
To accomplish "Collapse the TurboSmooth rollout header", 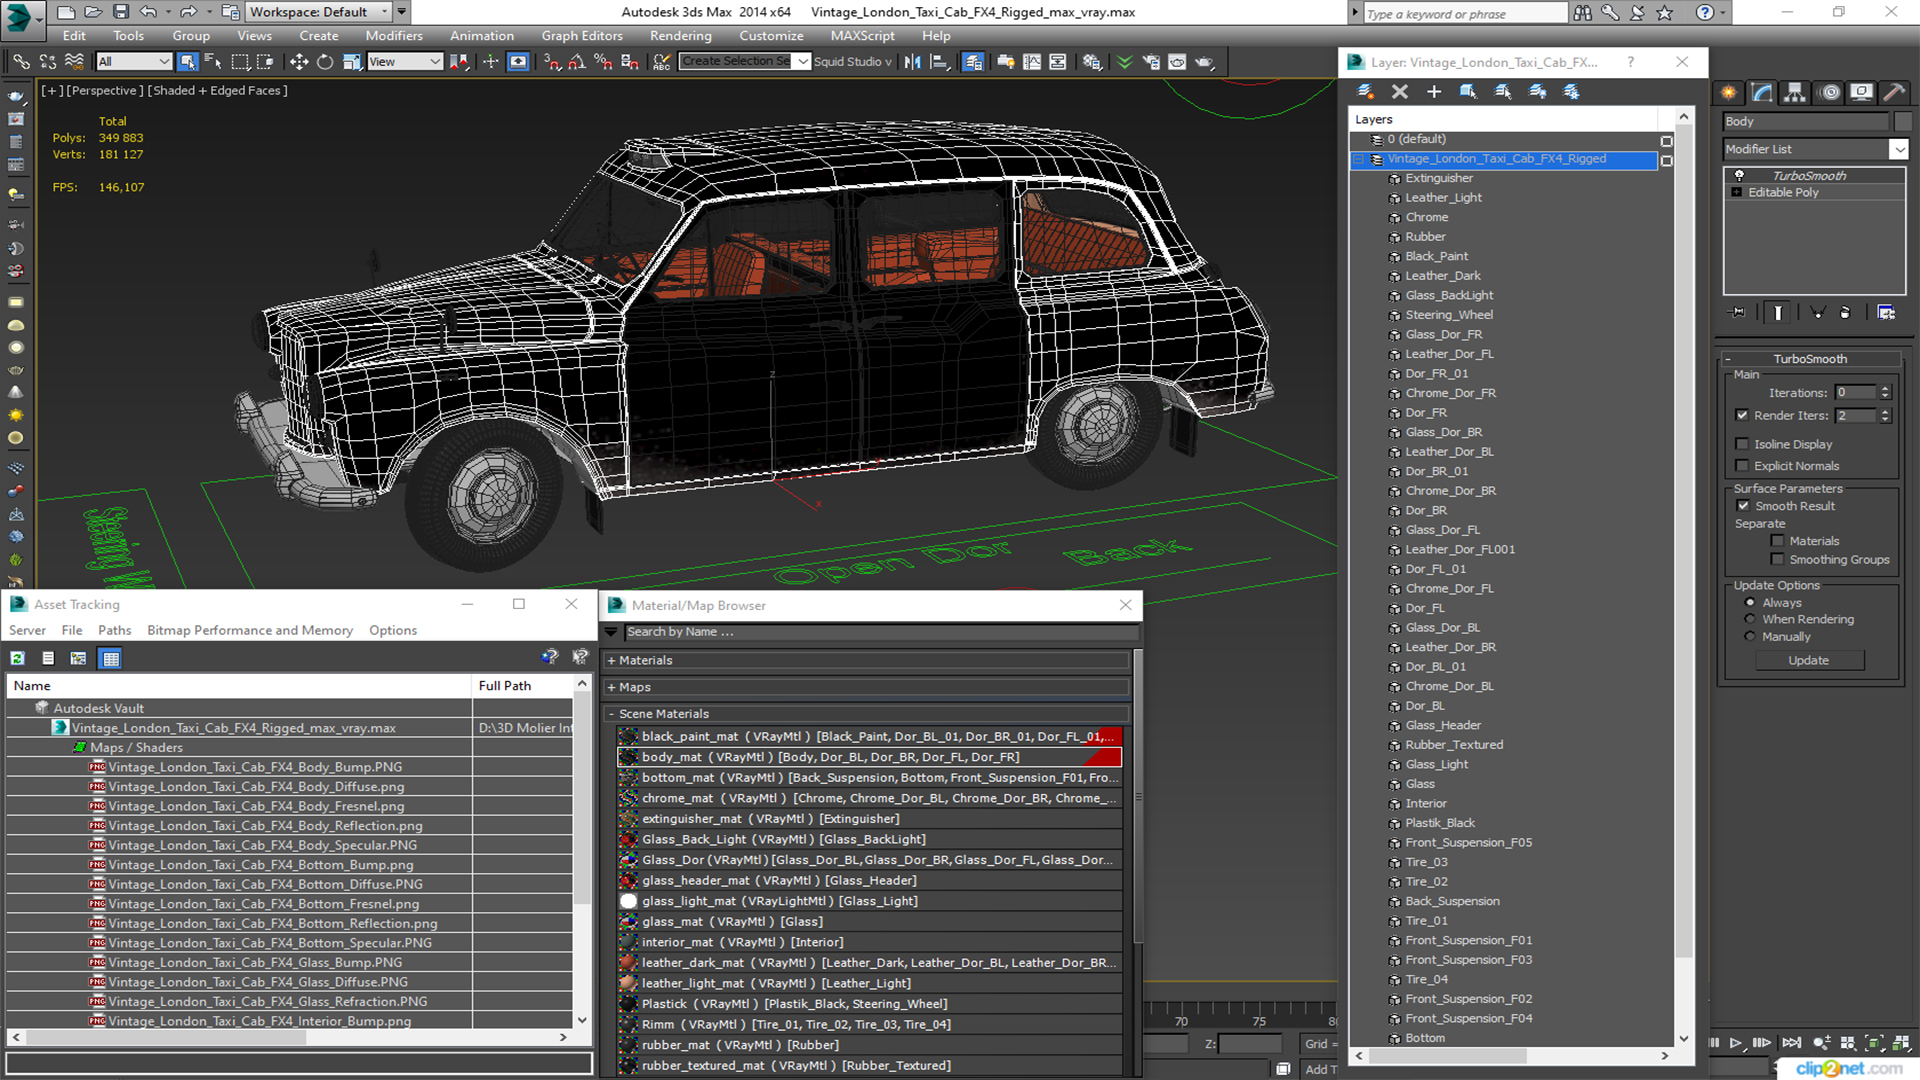I will (1810, 359).
